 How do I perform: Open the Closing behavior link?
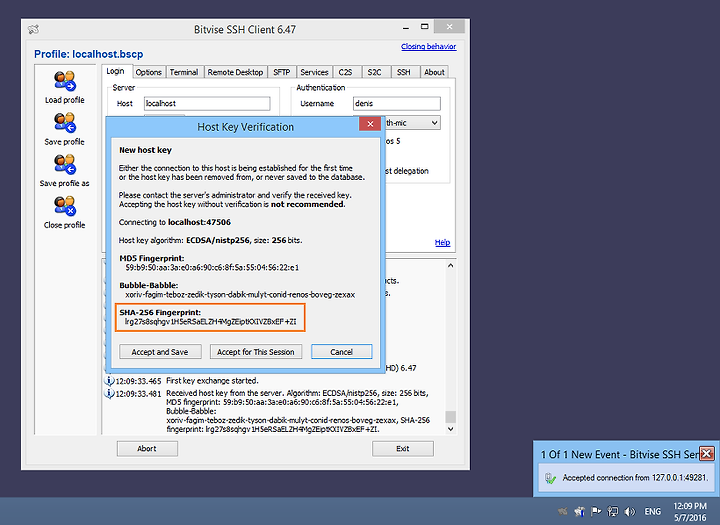pyautogui.click(x=428, y=46)
